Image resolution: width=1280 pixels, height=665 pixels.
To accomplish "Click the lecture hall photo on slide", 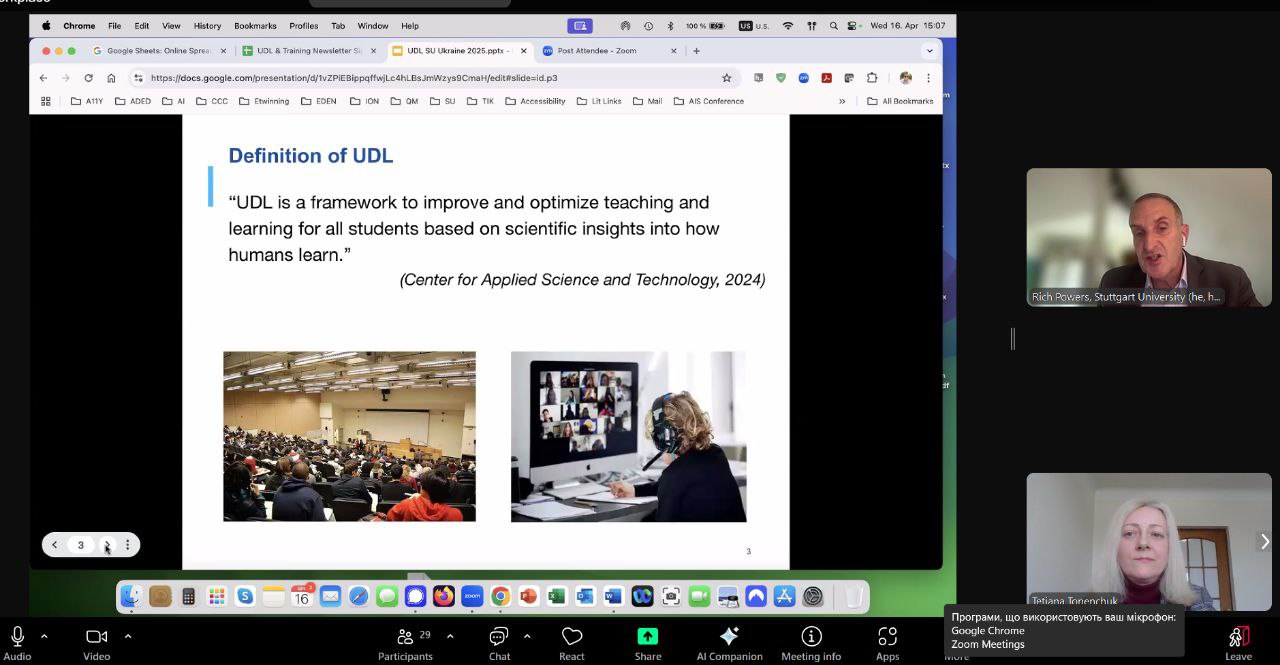I will click(349, 436).
